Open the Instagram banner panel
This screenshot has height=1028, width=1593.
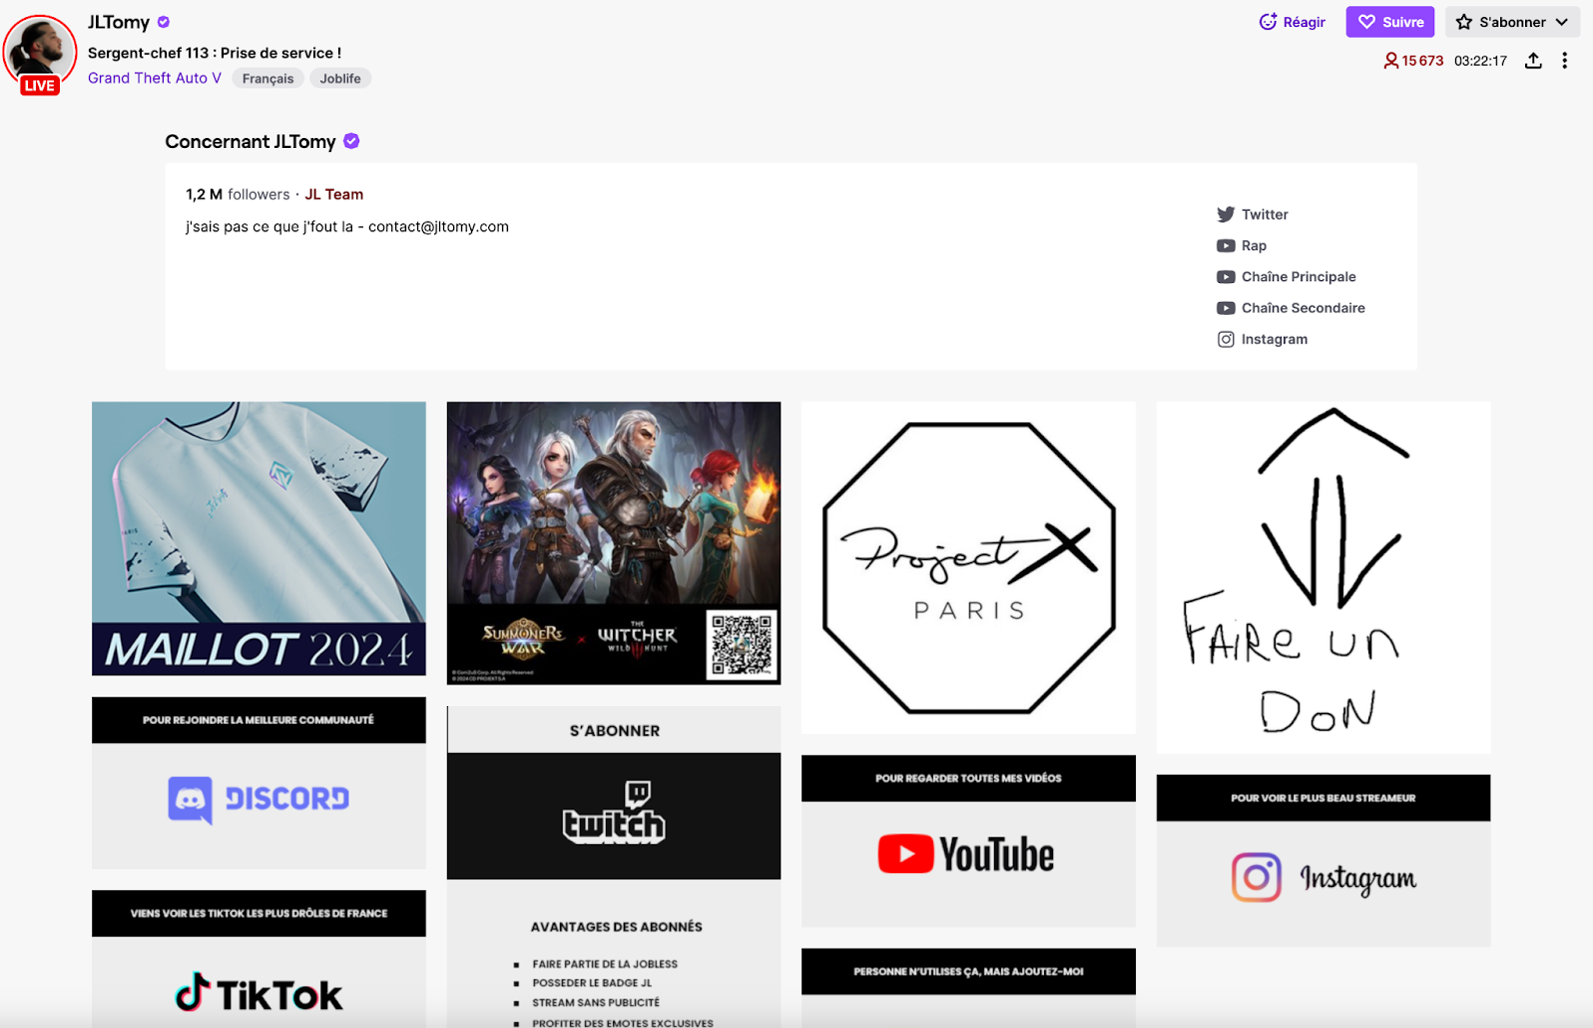(1323, 861)
